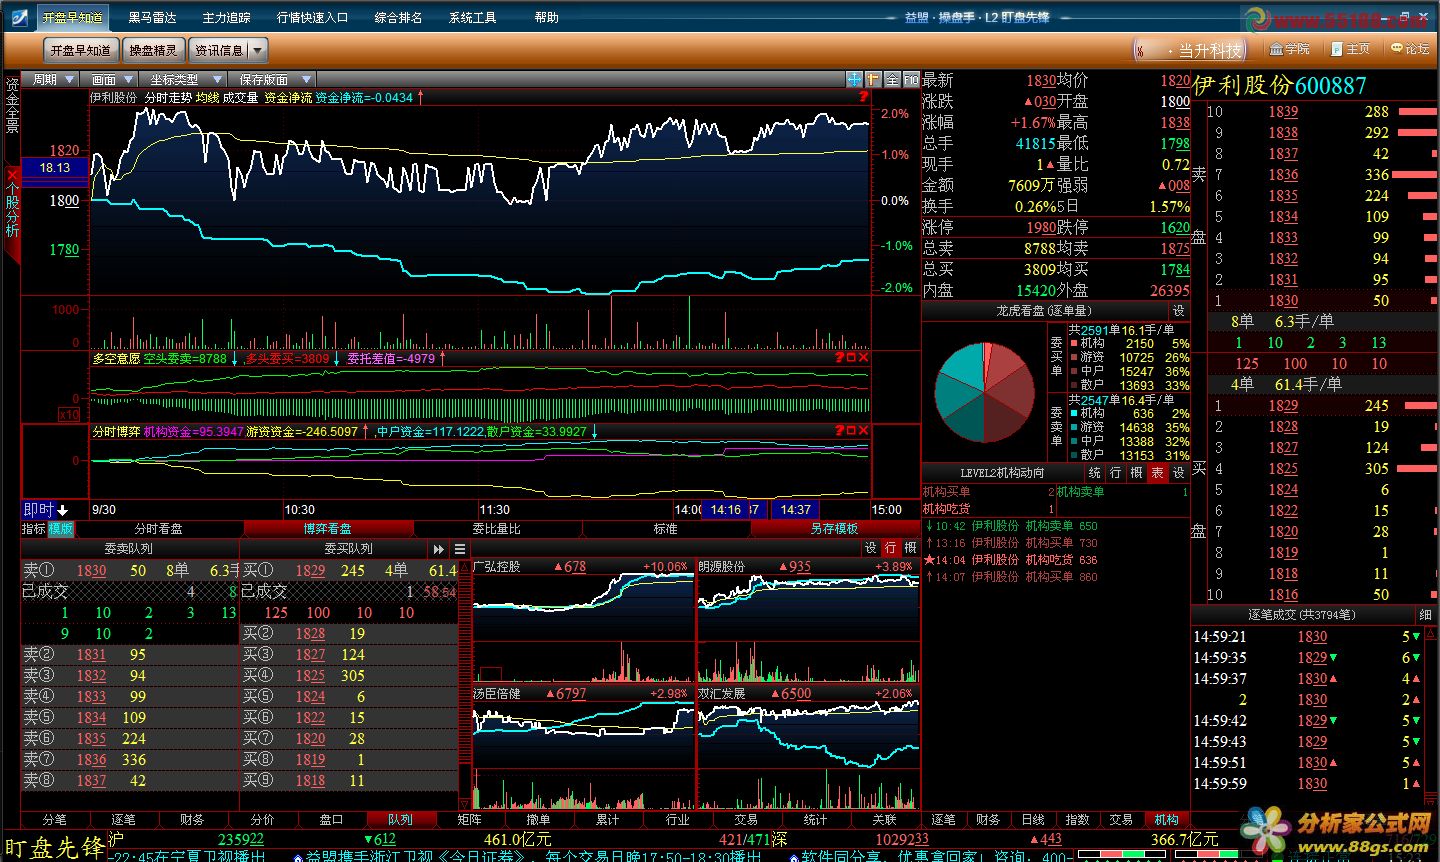Open the 帮助 menu

click(x=546, y=17)
